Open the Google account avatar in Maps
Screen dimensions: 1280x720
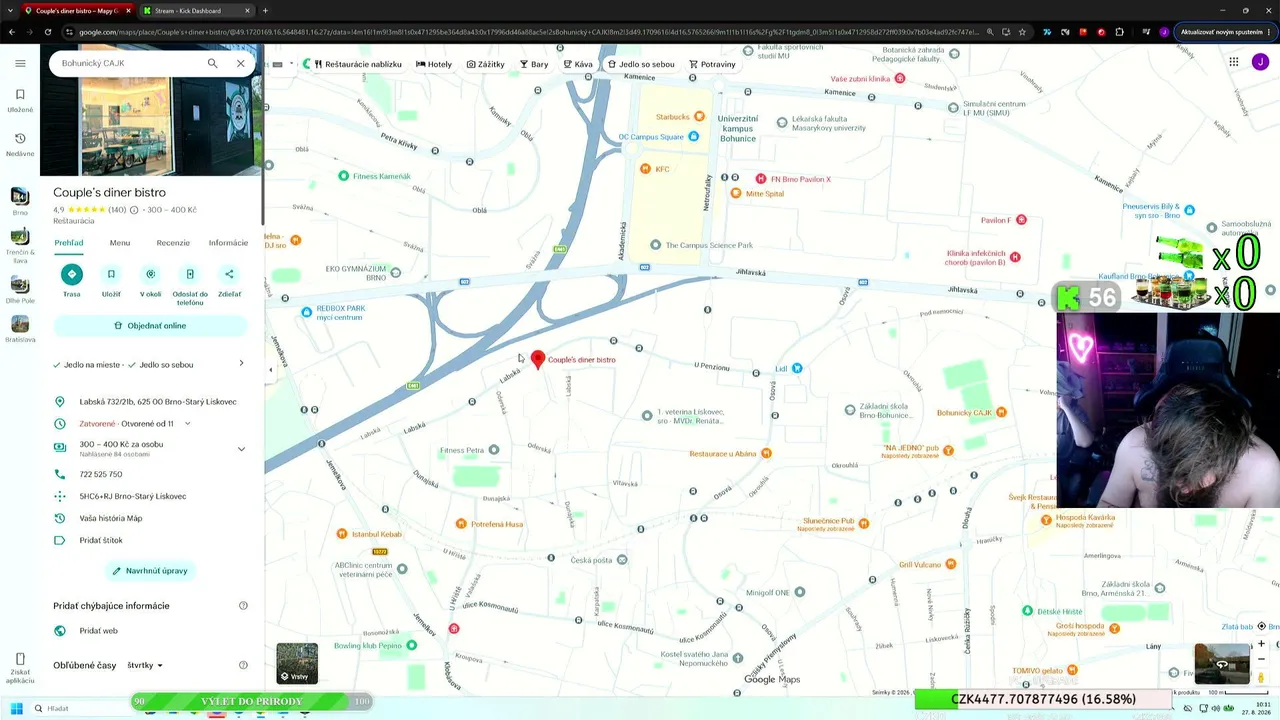[x=1260, y=62]
